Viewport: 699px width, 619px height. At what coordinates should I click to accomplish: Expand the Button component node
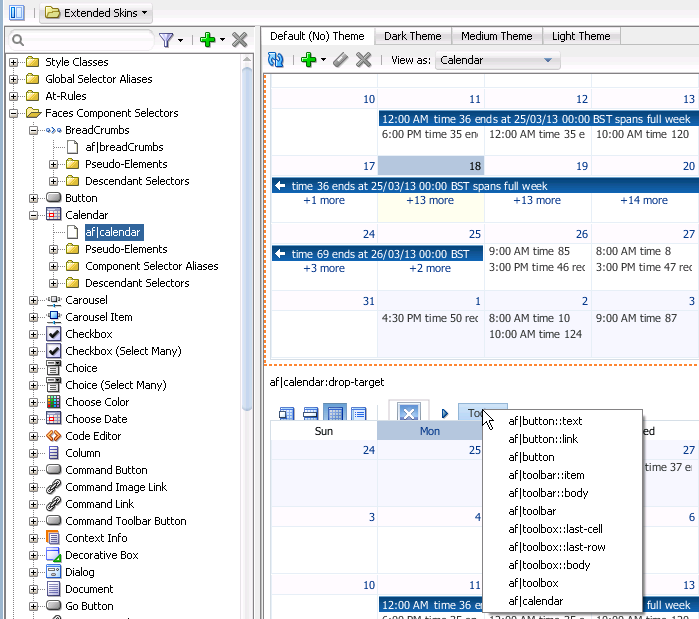[33, 198]
